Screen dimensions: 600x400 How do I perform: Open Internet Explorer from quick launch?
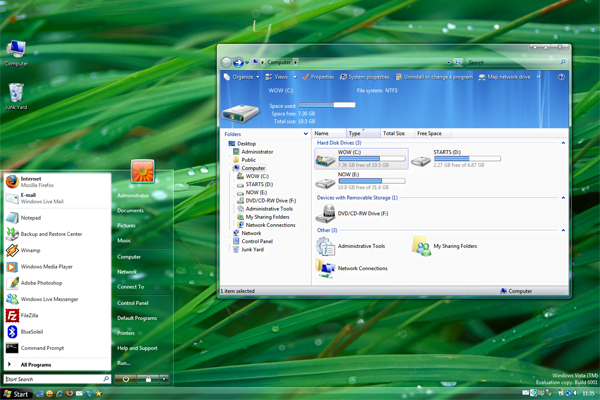(59, 393)
